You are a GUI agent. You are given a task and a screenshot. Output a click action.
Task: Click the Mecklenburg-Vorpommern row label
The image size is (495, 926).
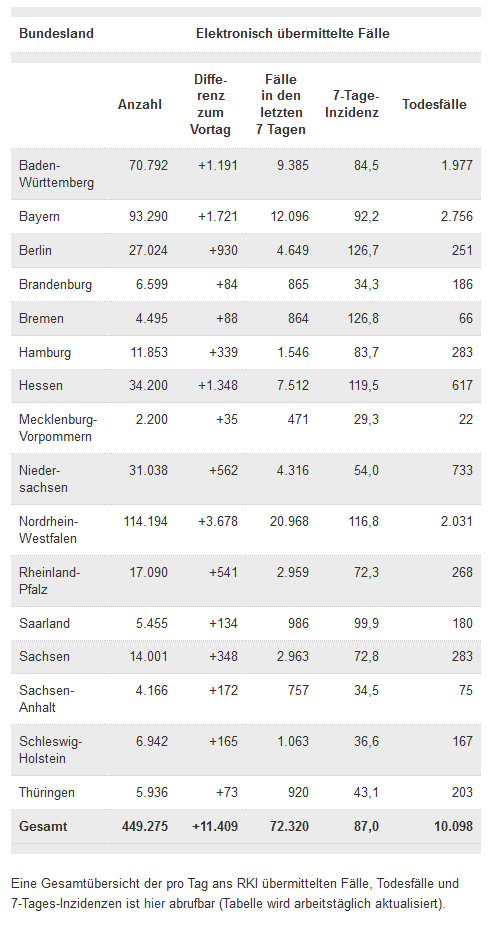pos(58,428)
